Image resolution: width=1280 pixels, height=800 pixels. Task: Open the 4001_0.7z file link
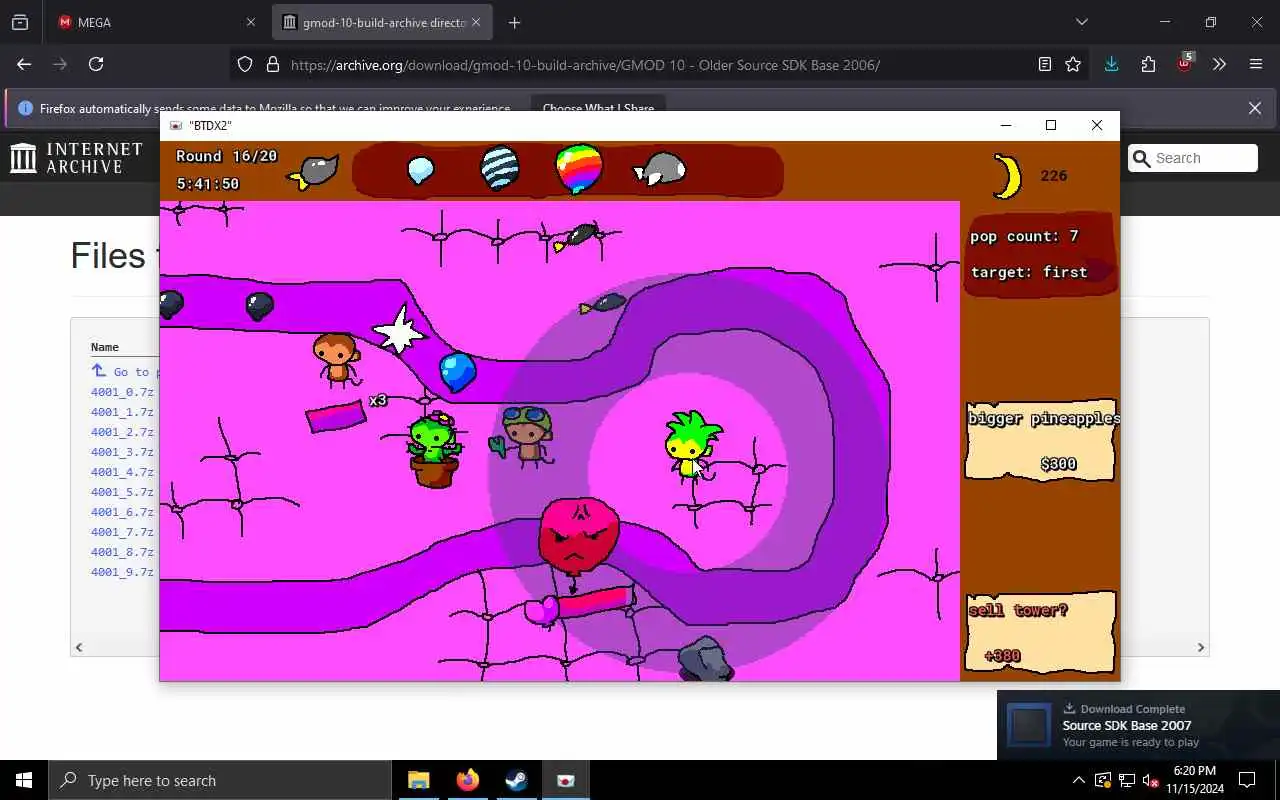[x=122, y=392]
